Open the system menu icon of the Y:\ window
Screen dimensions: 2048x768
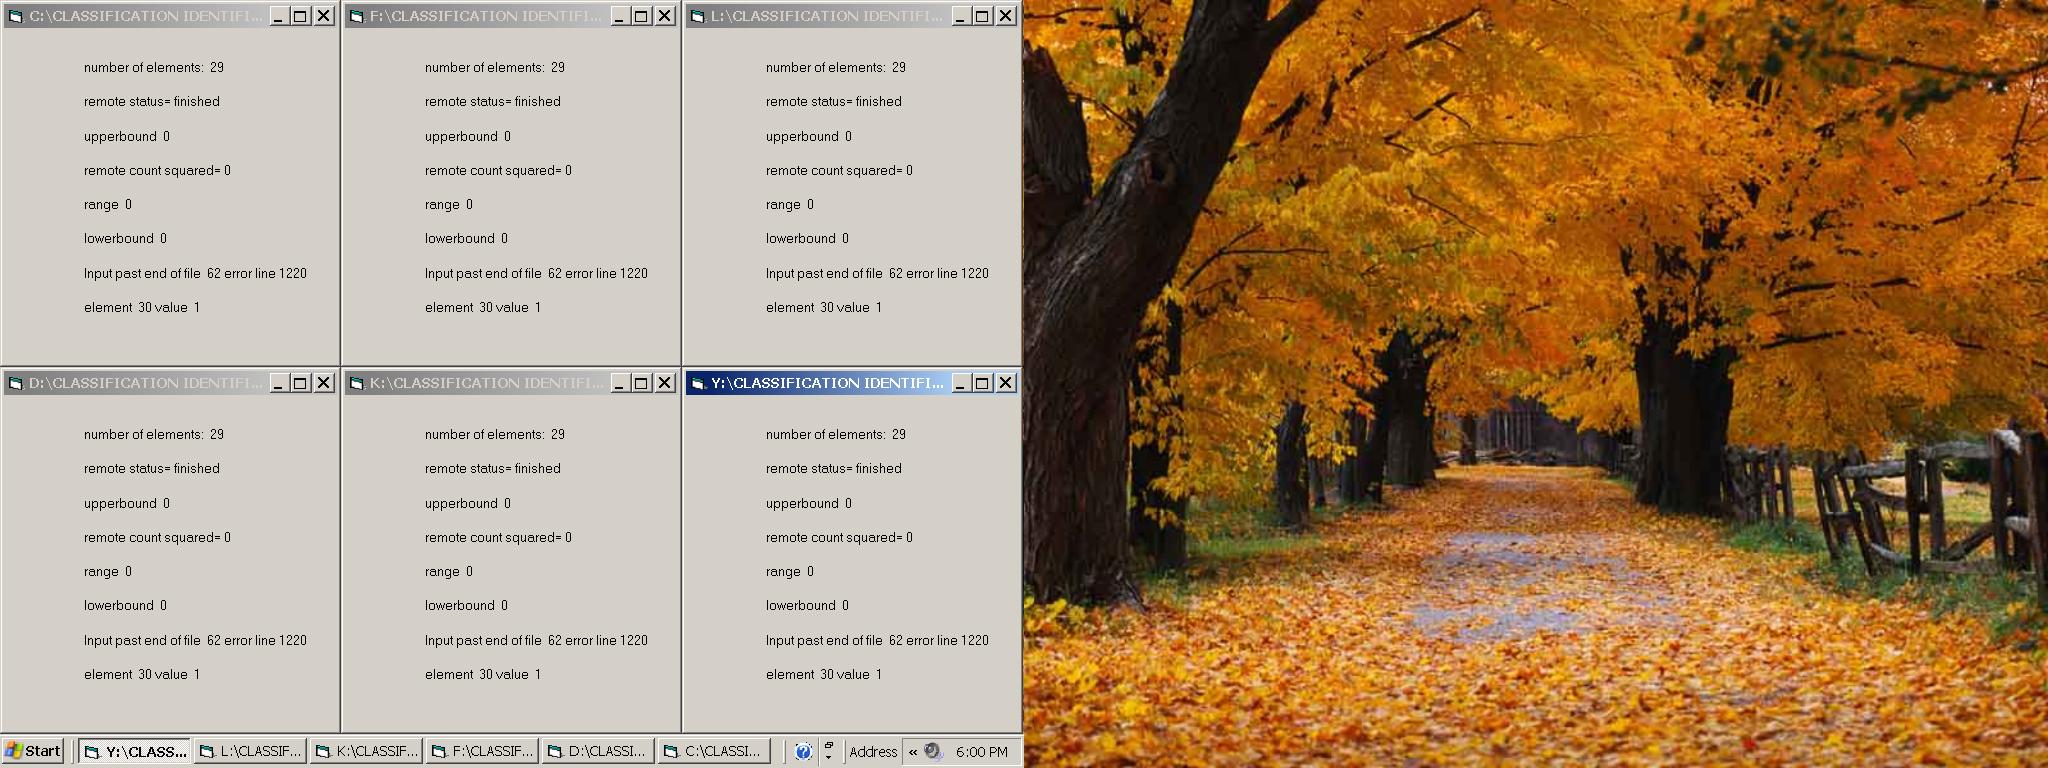pos(698,383)
